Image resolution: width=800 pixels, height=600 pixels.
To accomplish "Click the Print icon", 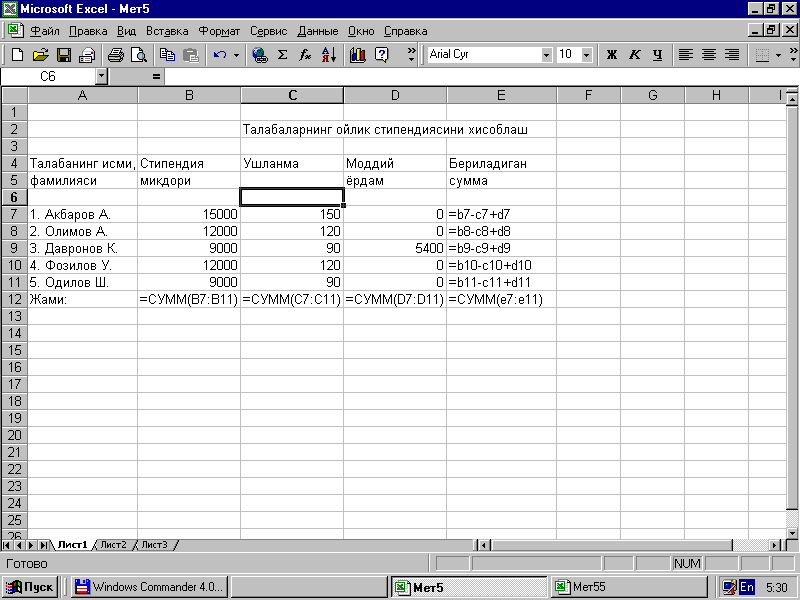I will [x=116, y=55].
